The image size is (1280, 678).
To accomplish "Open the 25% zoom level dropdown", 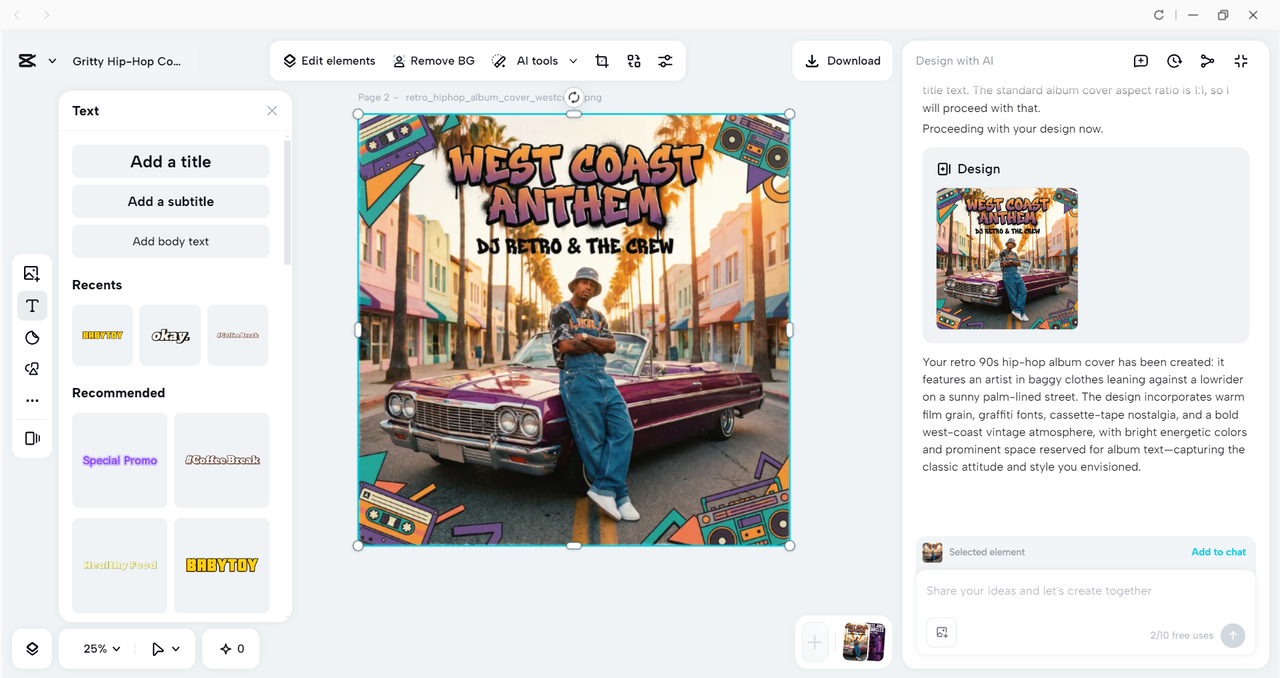I will [x=96, y=648].
